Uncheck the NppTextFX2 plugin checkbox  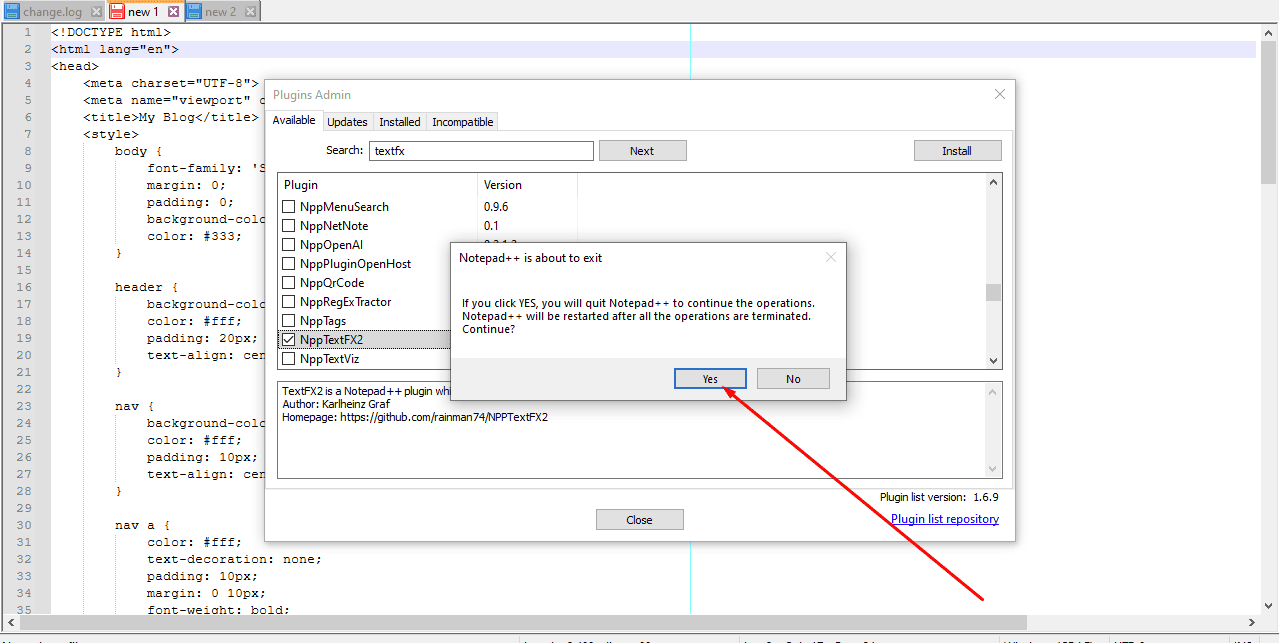tap(289, 338)
